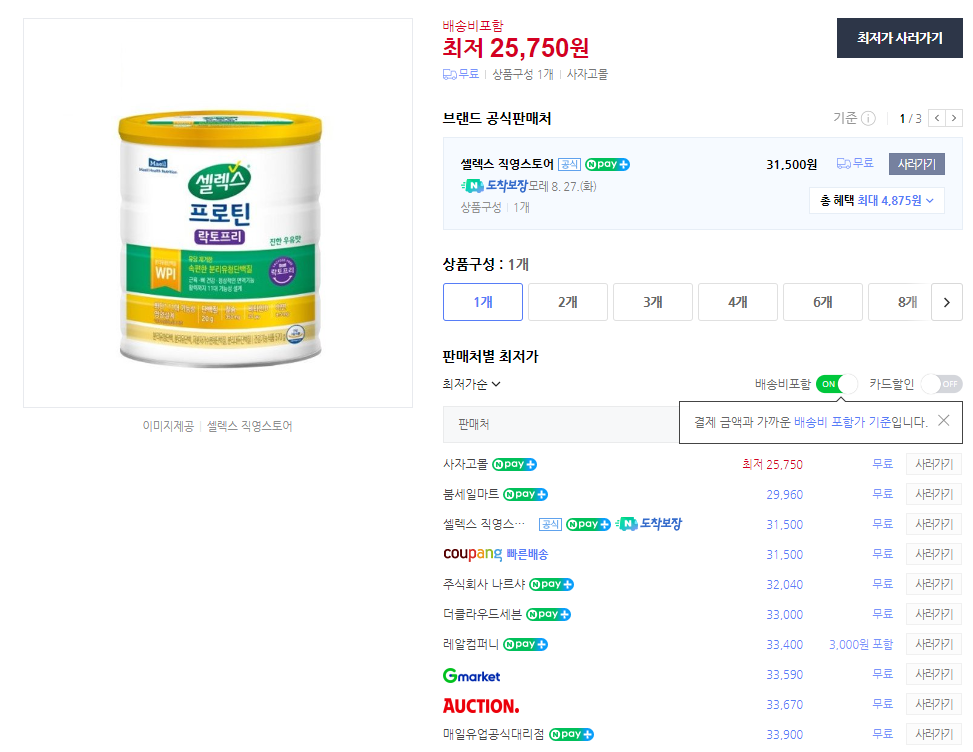Click the Gmarket logo
This screenshot has width=973, height=752.
470,676
